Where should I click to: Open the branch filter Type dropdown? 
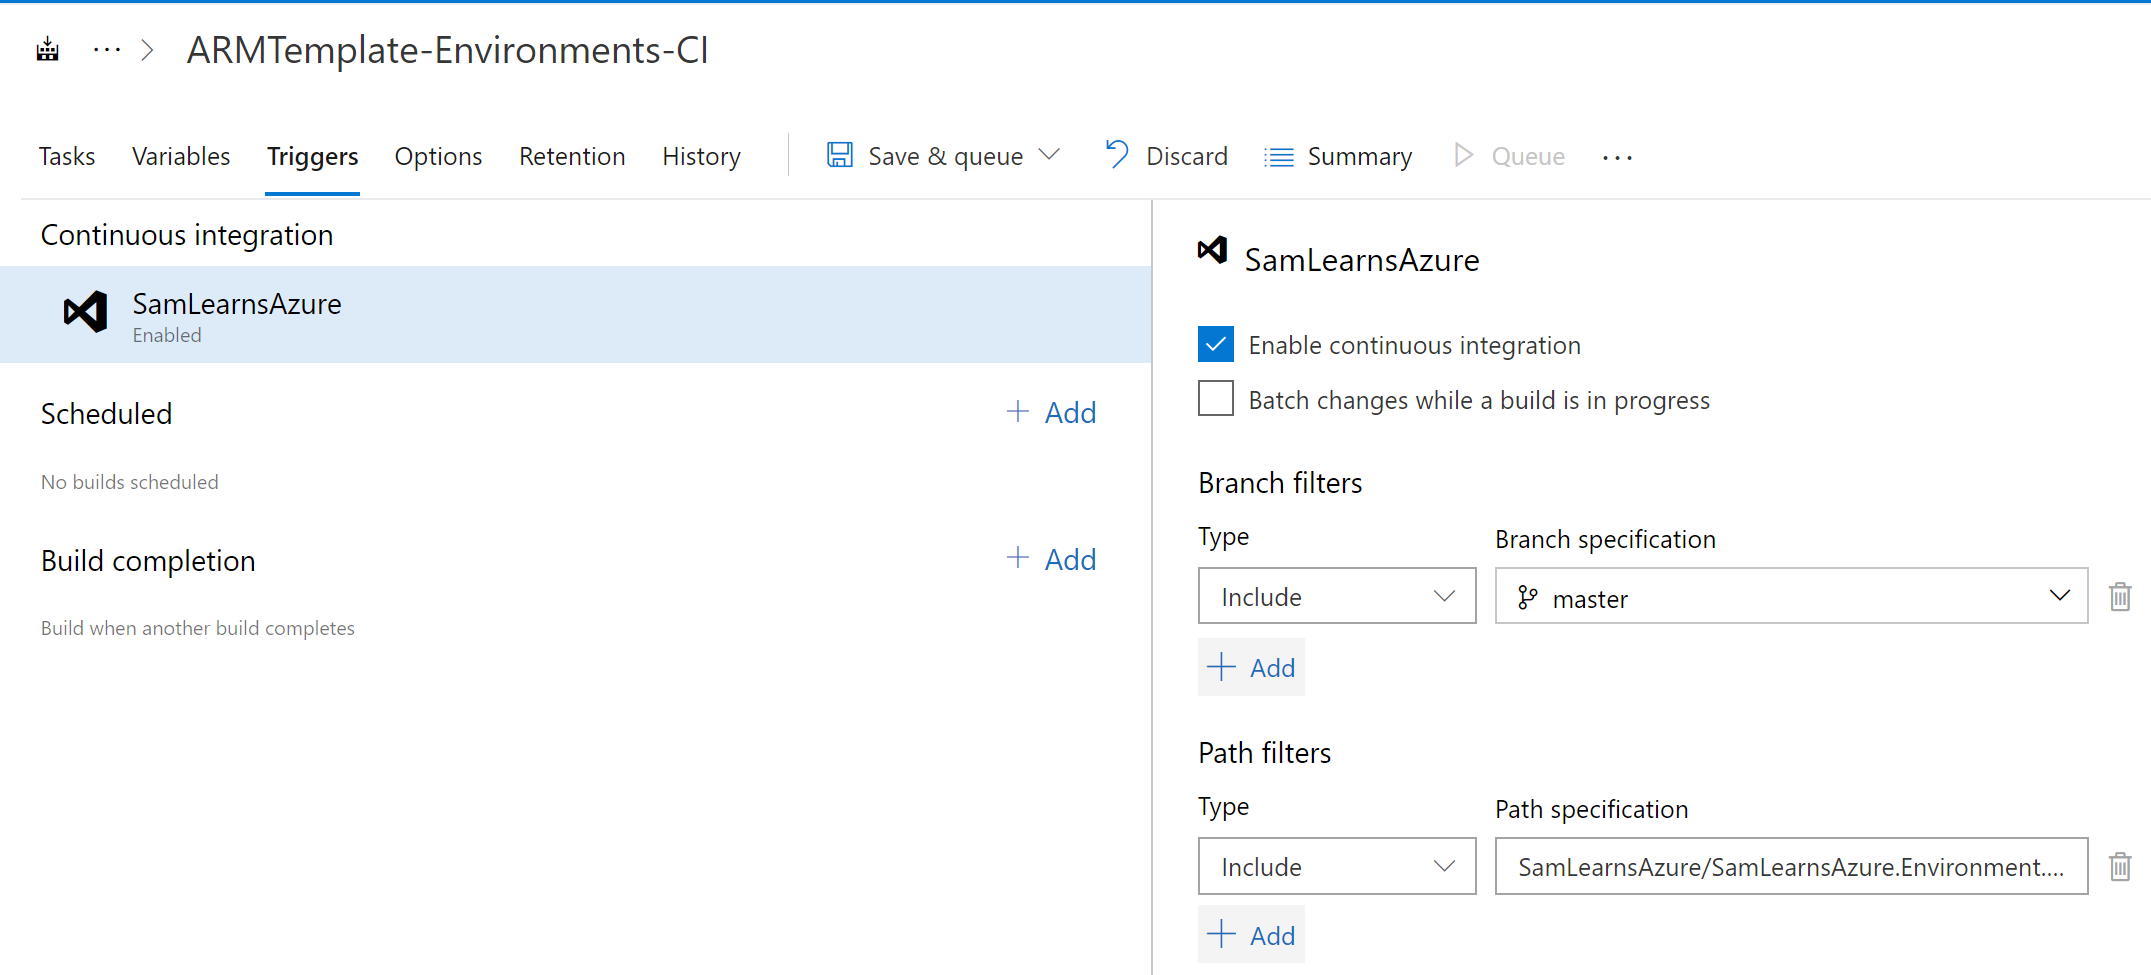pos(1336,596)
